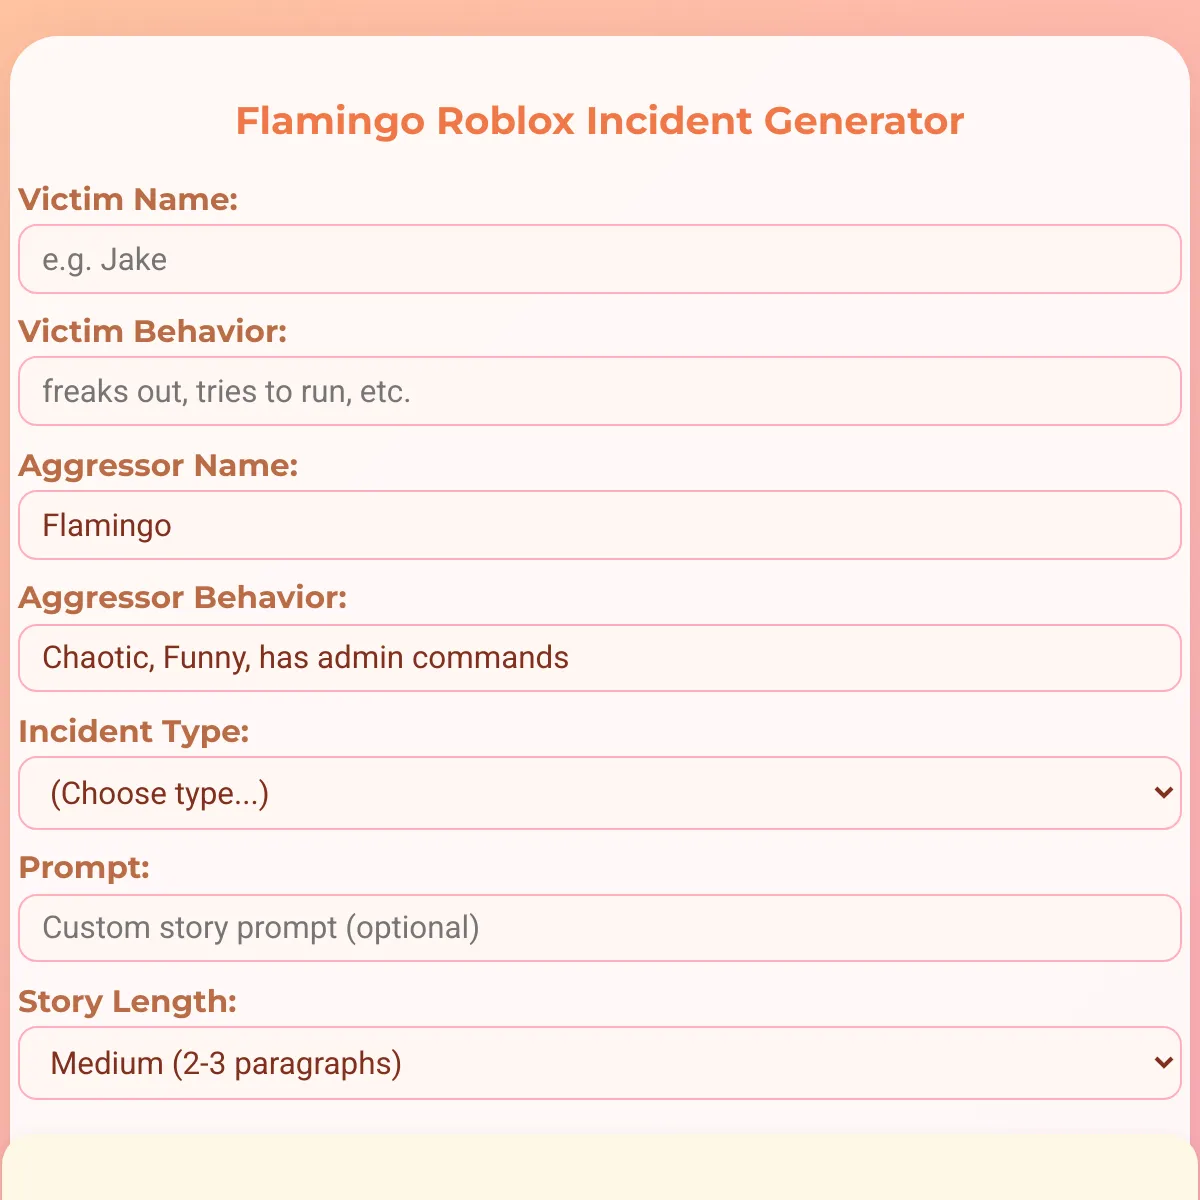1200x1200 pixels.
Task: Click the pale yellow output panel at bottom
Action: pos(600,1167)
